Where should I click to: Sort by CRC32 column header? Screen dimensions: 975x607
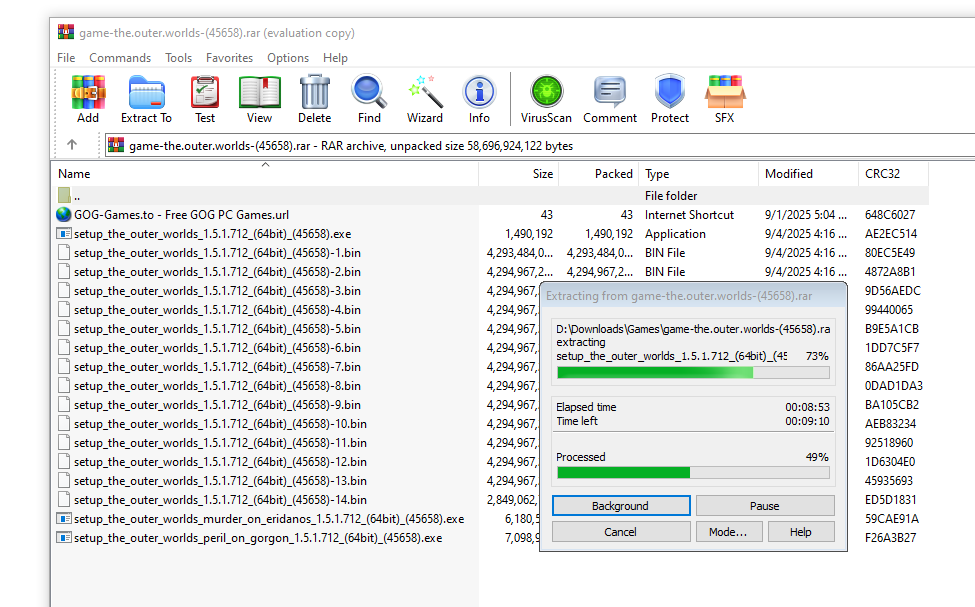click(x=893, y=174)
